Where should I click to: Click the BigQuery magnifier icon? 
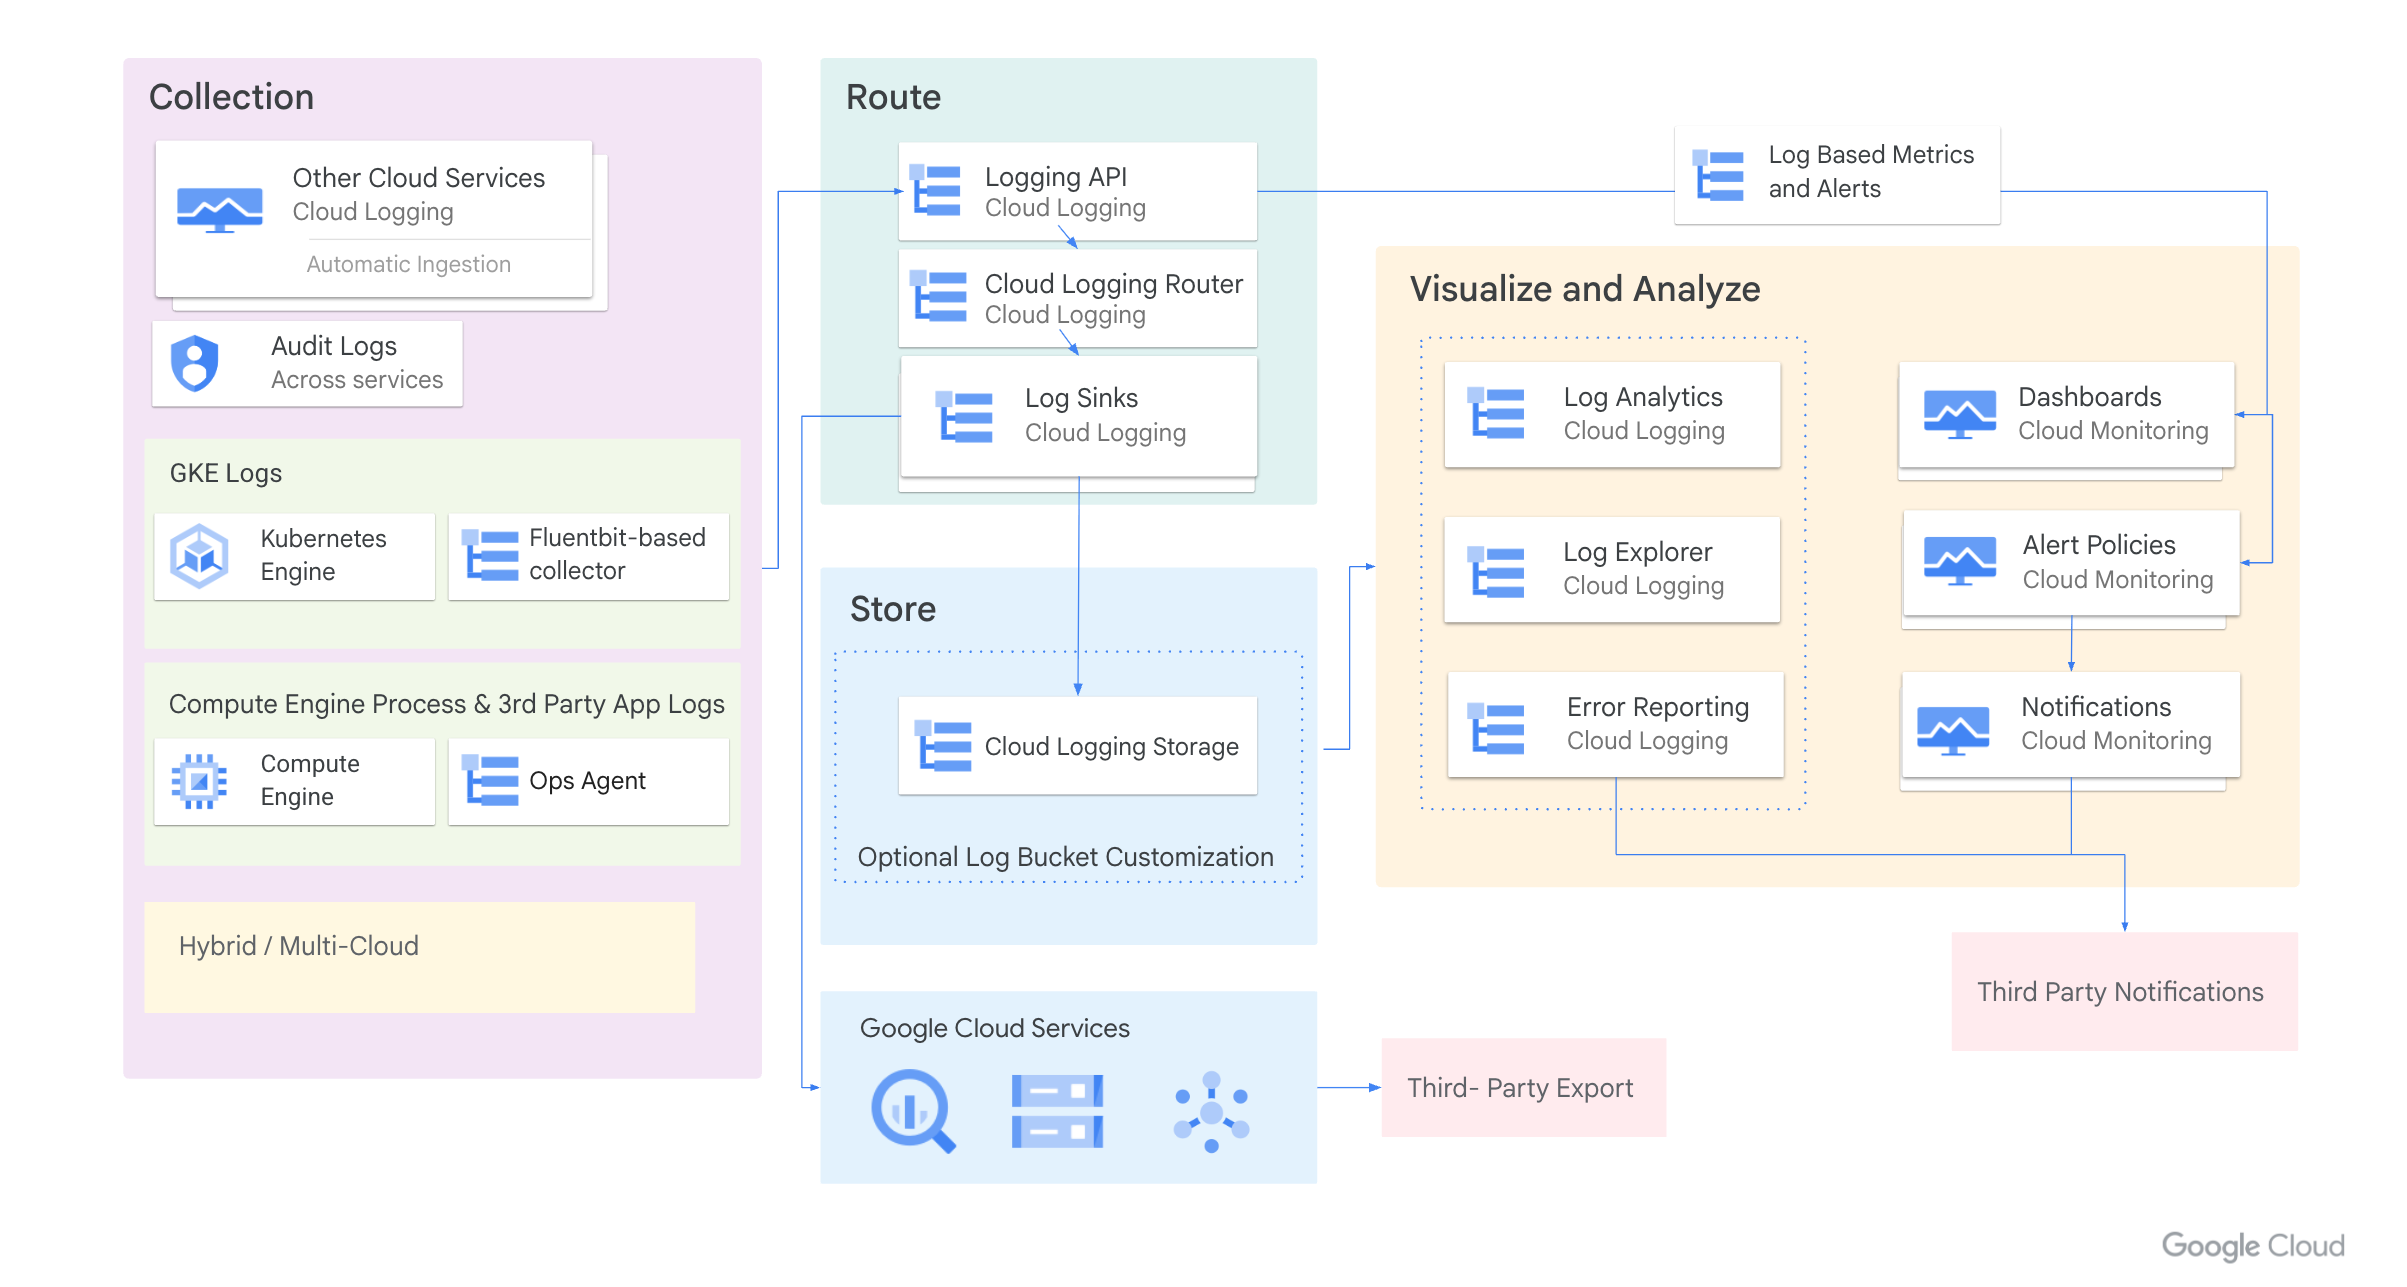click(x=914, y=1112)
